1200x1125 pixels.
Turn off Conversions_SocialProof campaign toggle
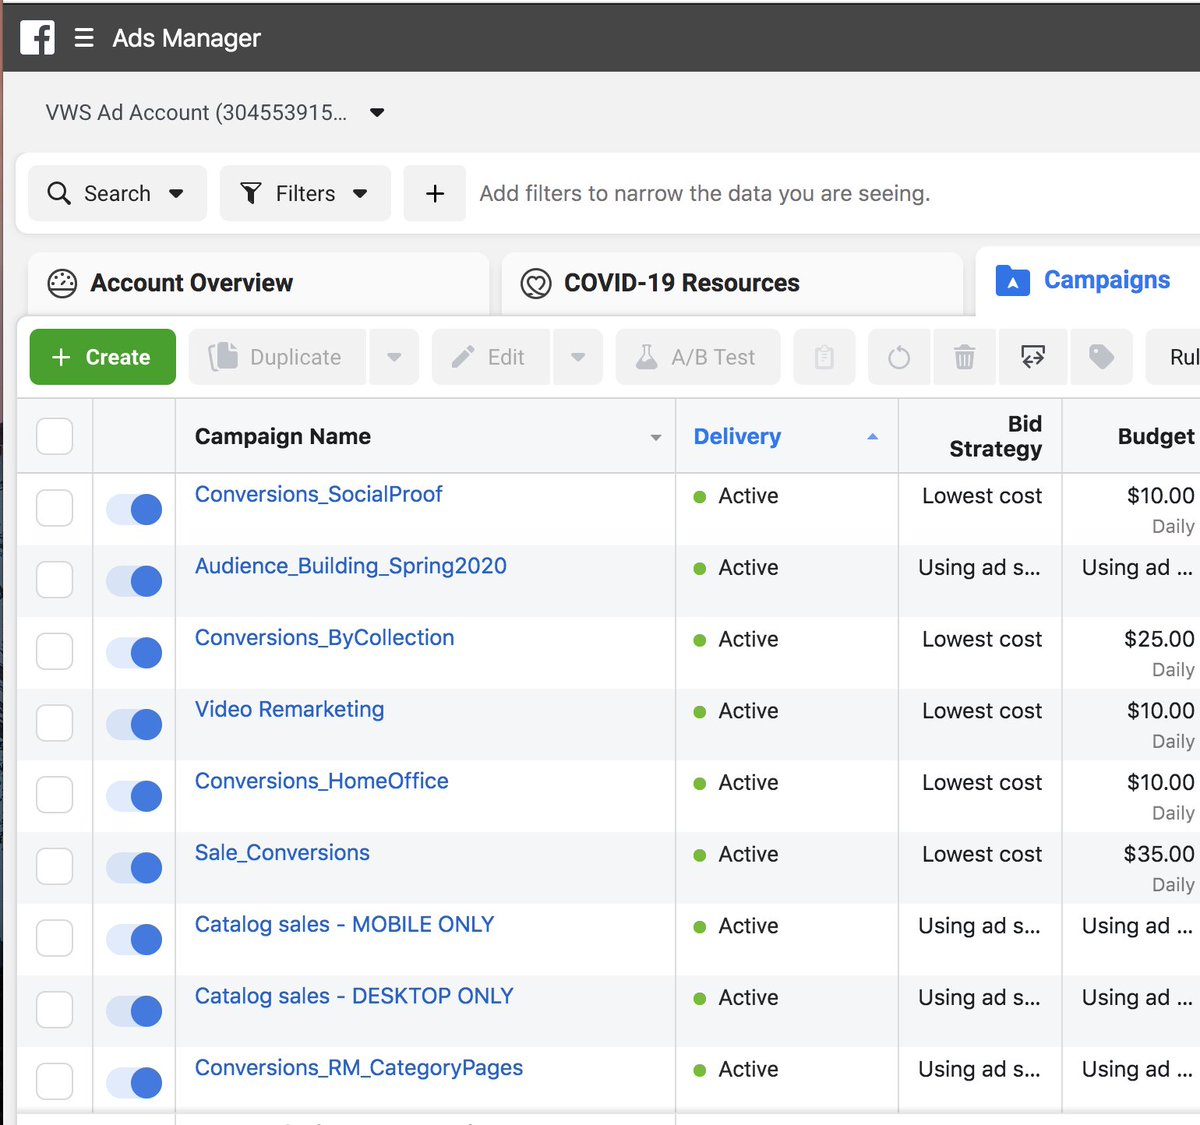[134, 509]
